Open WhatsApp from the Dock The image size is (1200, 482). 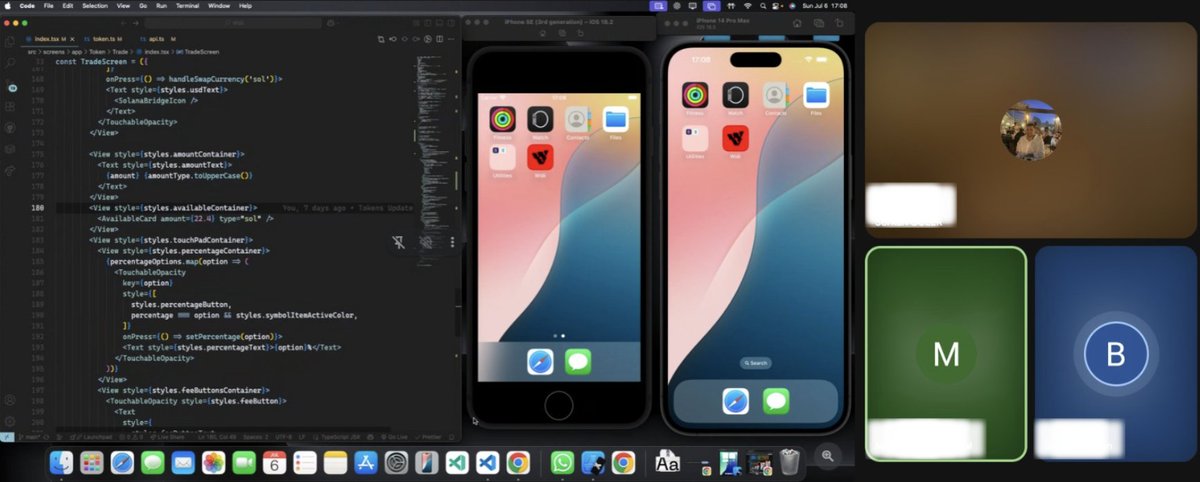pos(563,462)
